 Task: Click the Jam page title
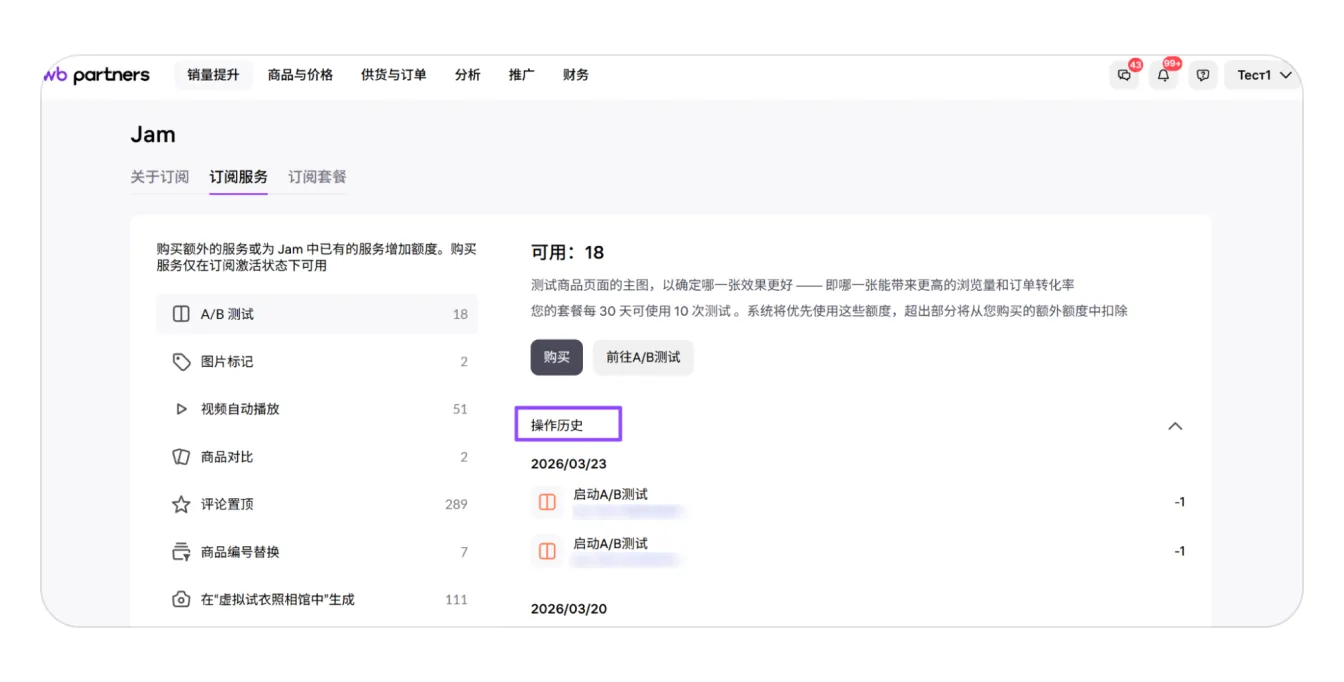[x=153, y=135]
